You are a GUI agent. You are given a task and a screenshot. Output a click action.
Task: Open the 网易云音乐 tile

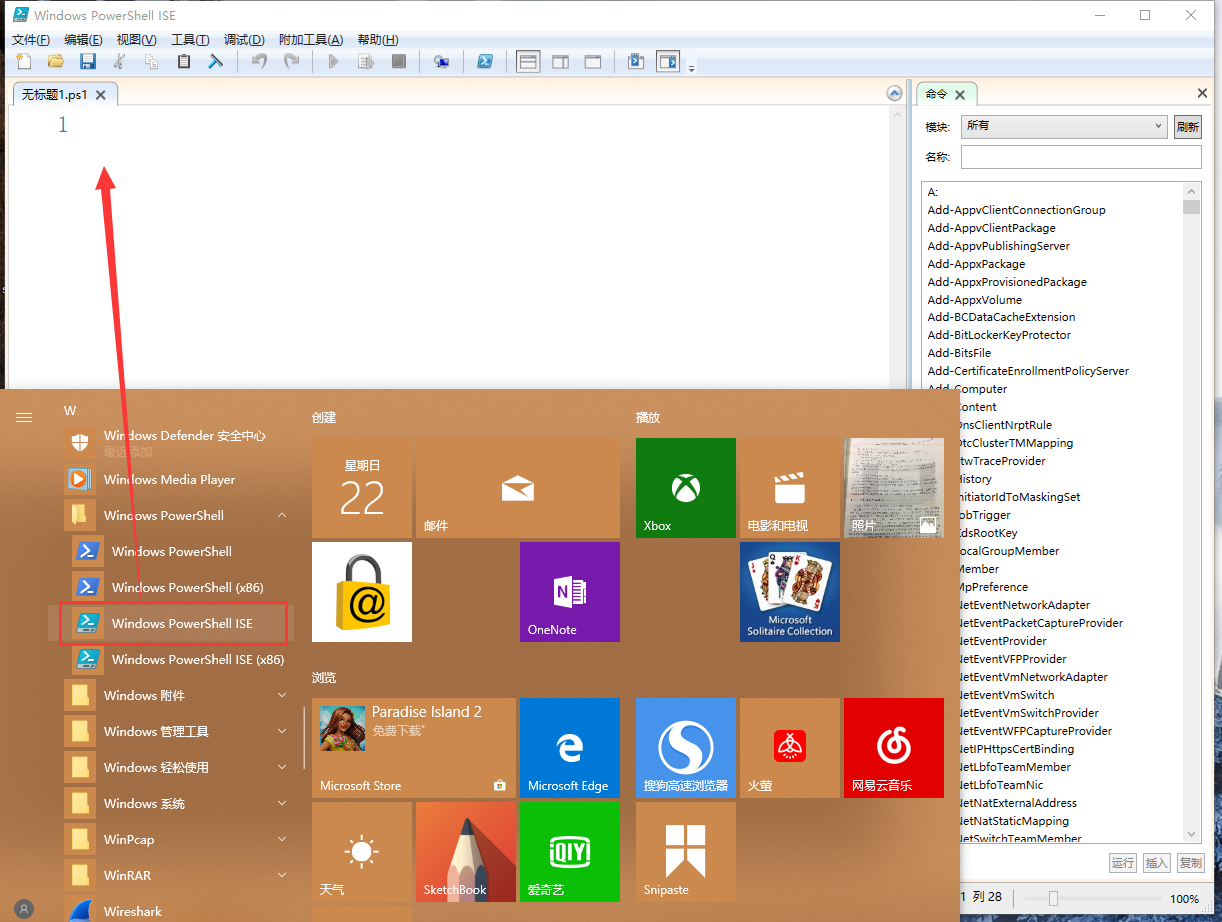894,748
